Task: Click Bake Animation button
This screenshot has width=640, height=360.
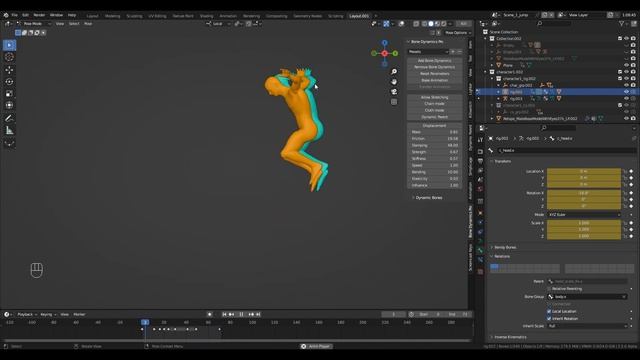Action: point(435,80)
